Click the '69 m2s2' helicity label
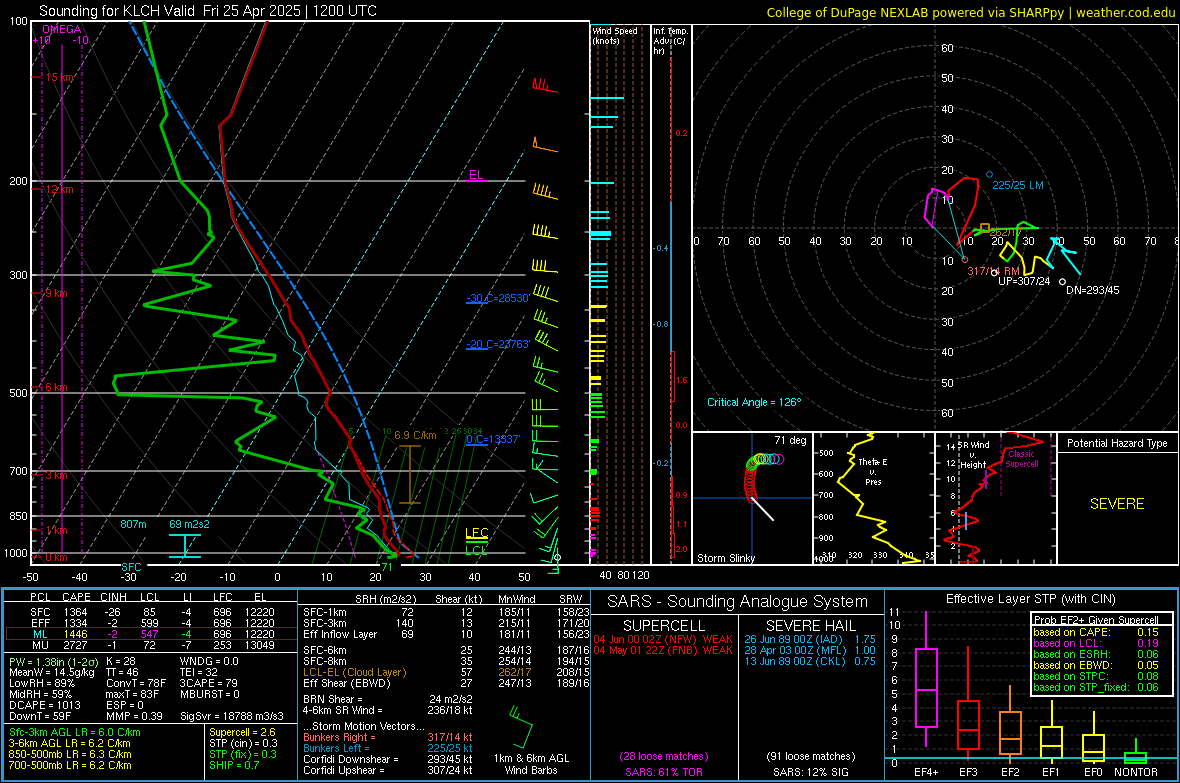 (190, 524)
